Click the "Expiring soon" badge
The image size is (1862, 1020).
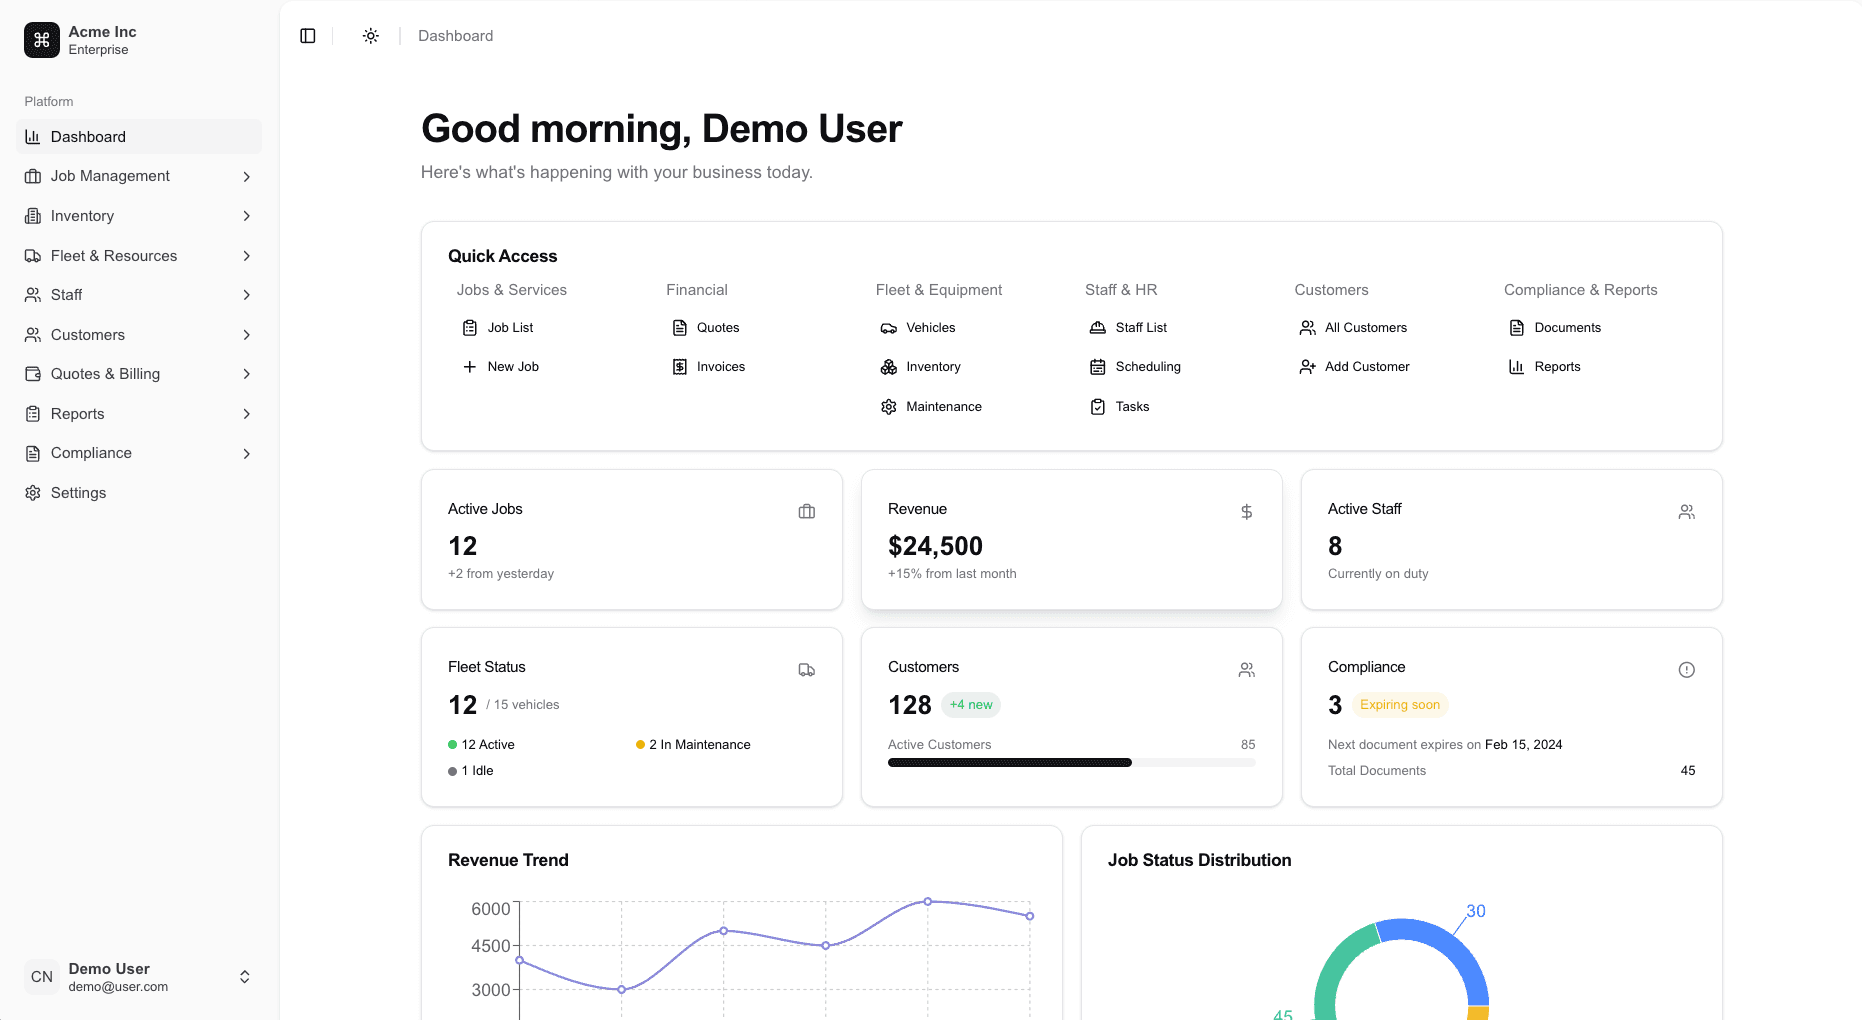coord(1400,705)
